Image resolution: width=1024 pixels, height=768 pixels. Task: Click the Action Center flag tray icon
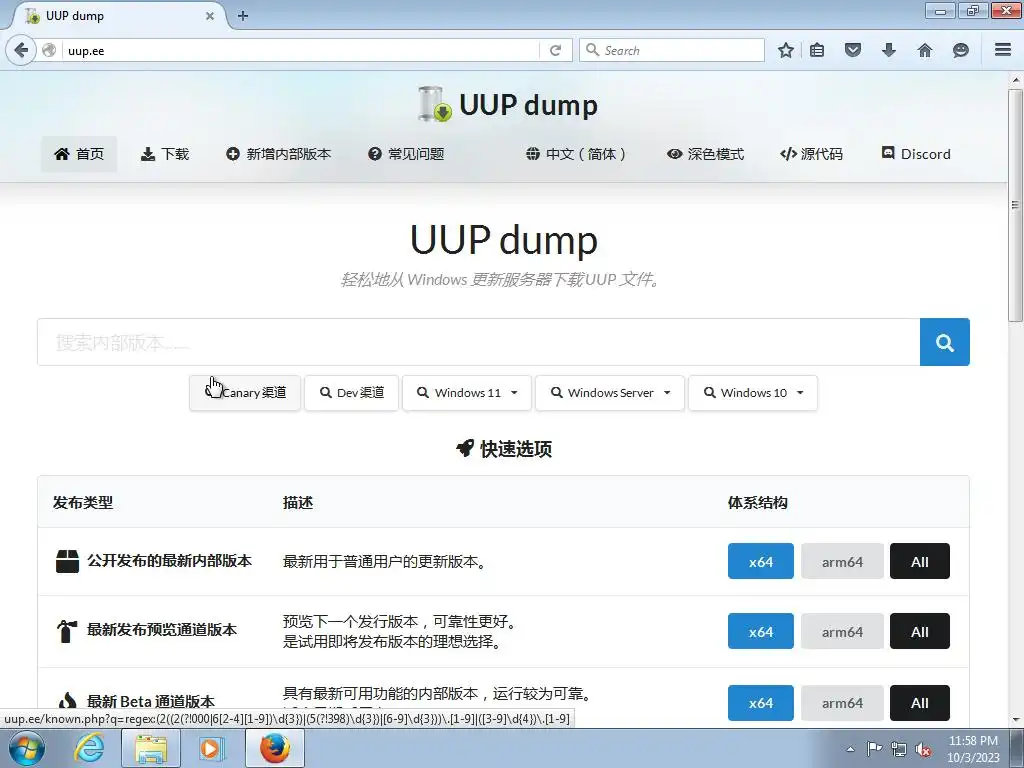click(874, 748)
